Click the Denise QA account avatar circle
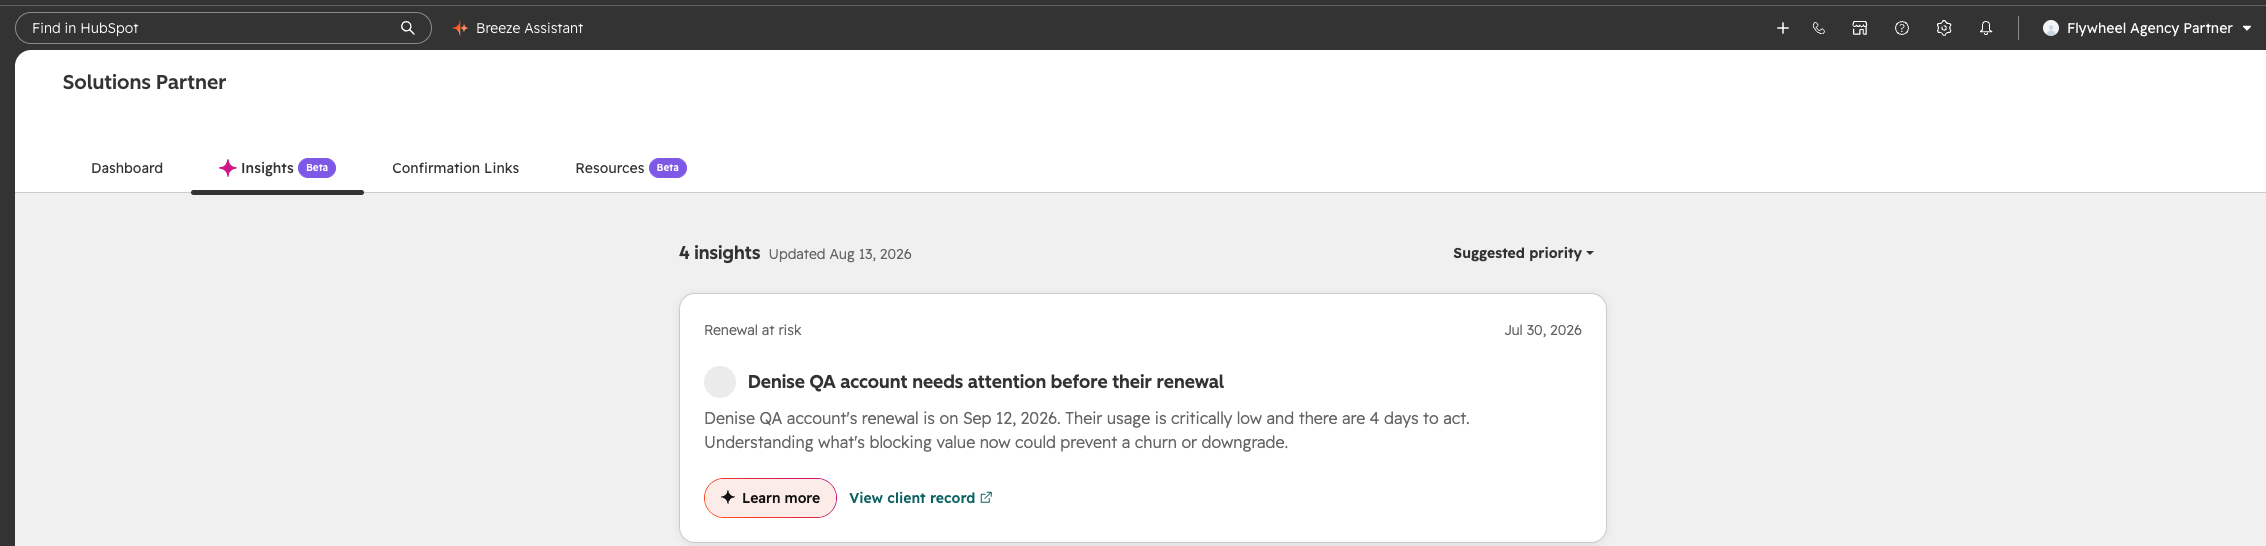This screenshot has height=546, width=2266. point(720,382)
